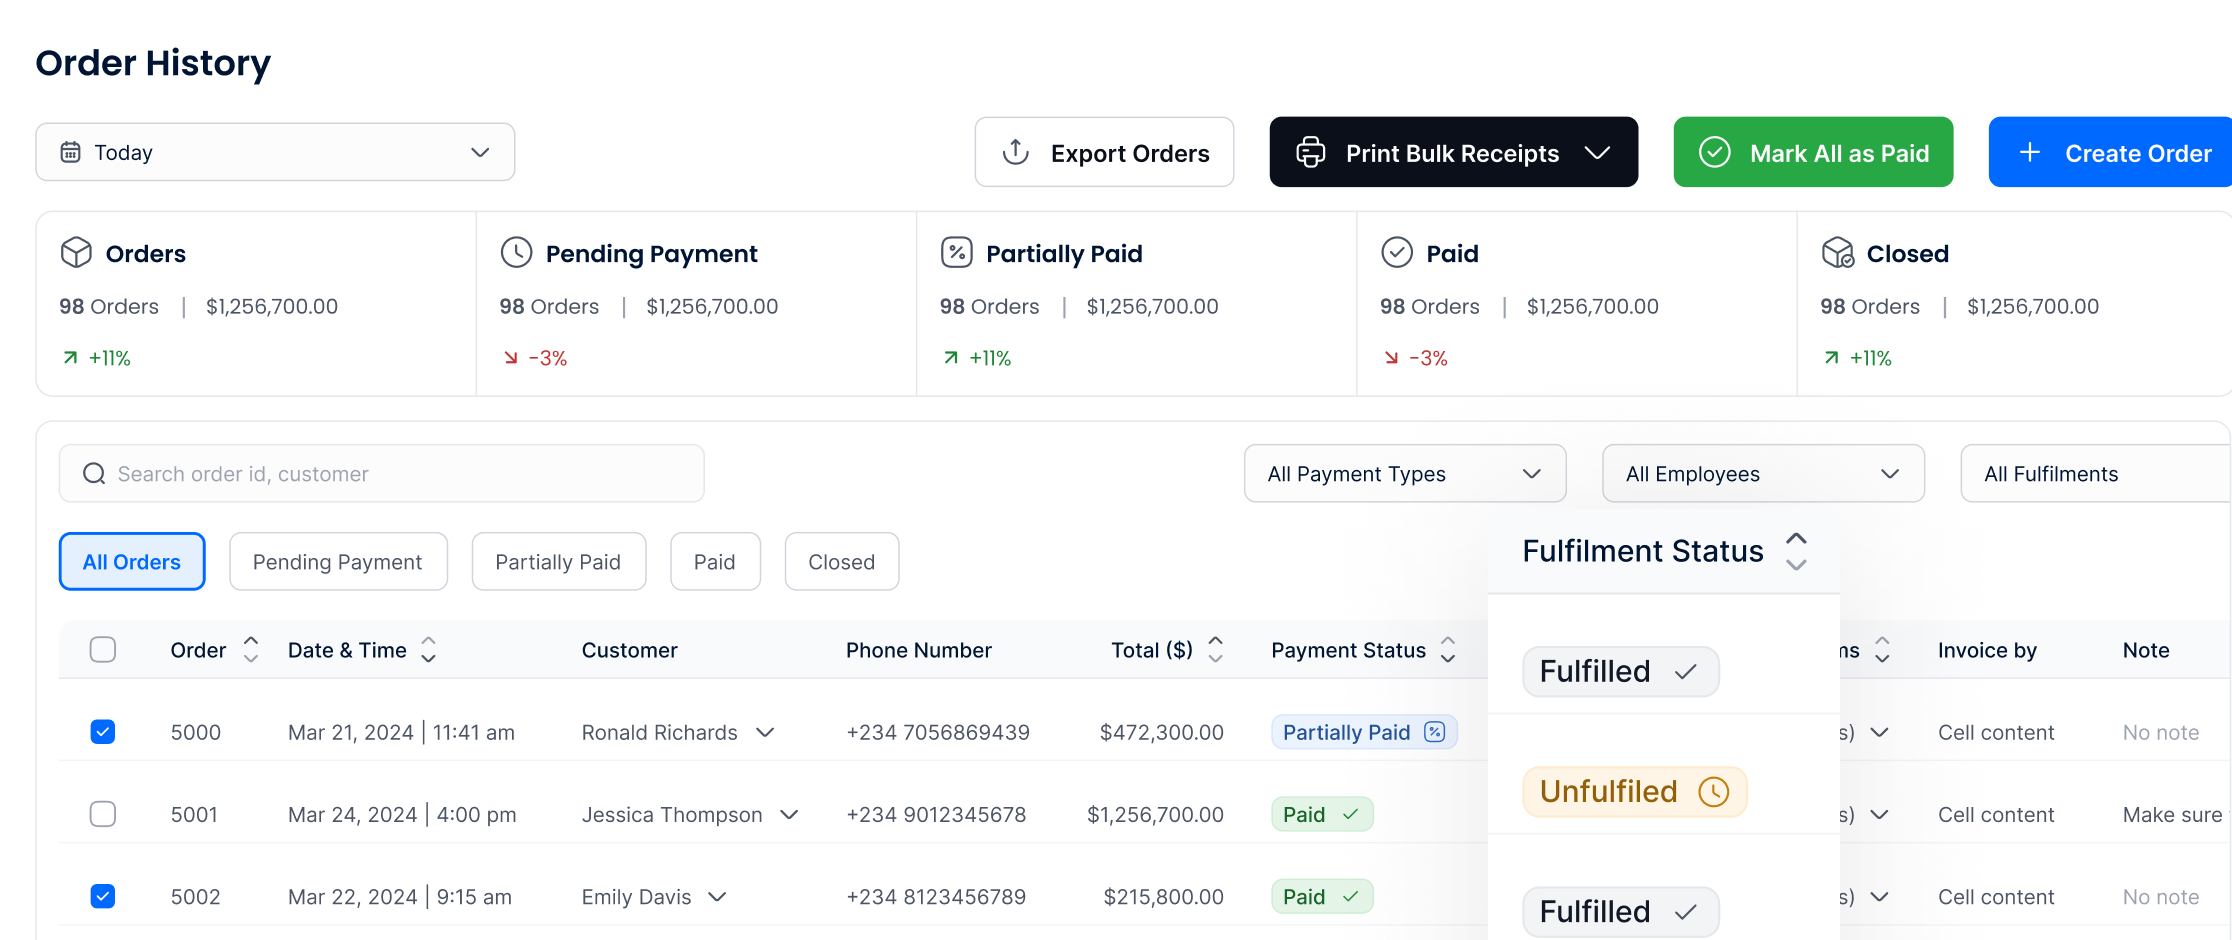Check the checkbox for order 5001
Viewport: 2232px width, 940px height.
point(103,814)
